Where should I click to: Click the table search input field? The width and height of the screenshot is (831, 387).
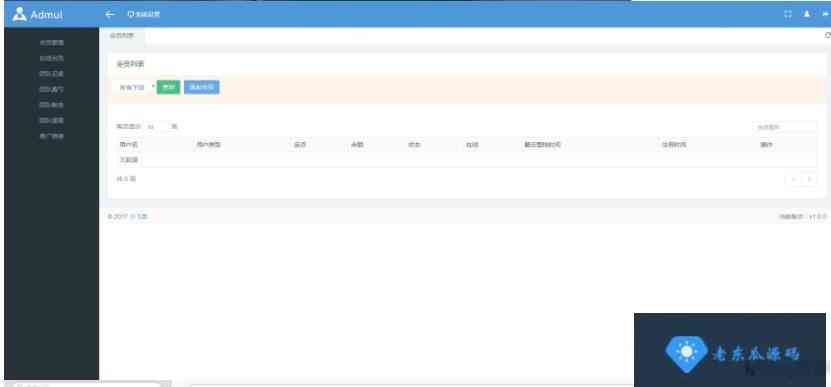click(784, 127)
